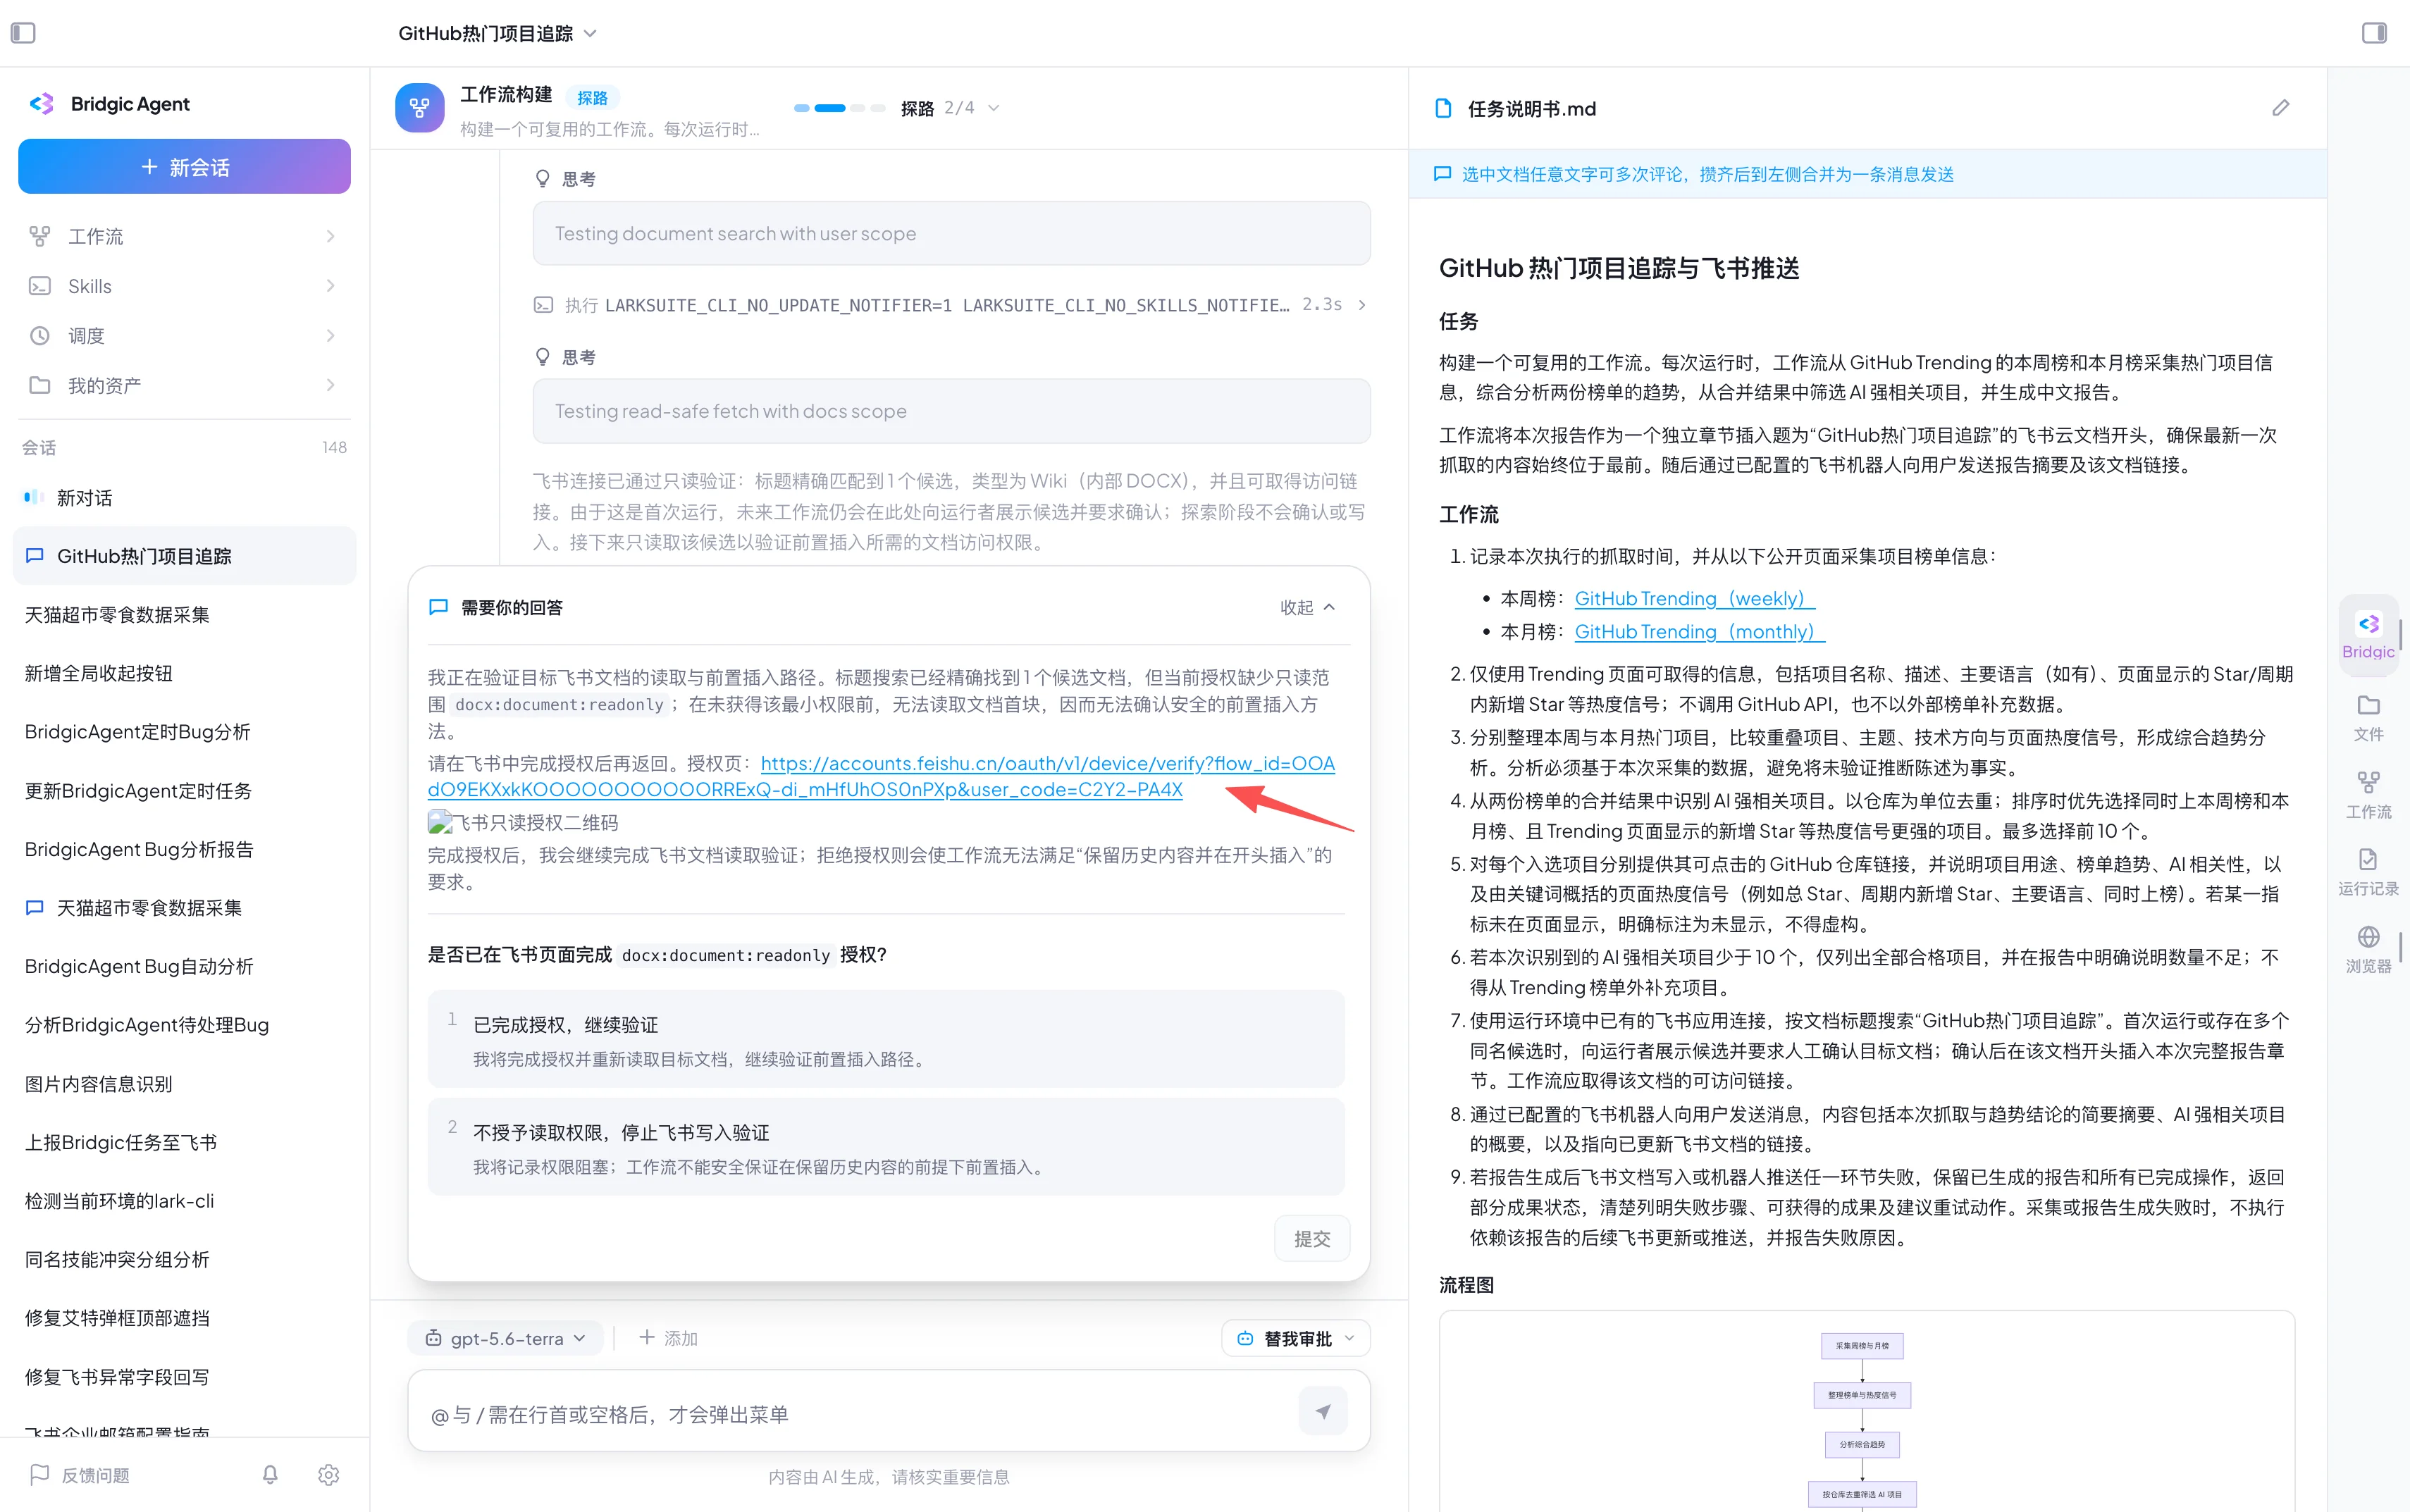Viewport: 2410px width, 1512px height.
Task: Expand 工作流 section in sidebar
Action: point(184,236)
